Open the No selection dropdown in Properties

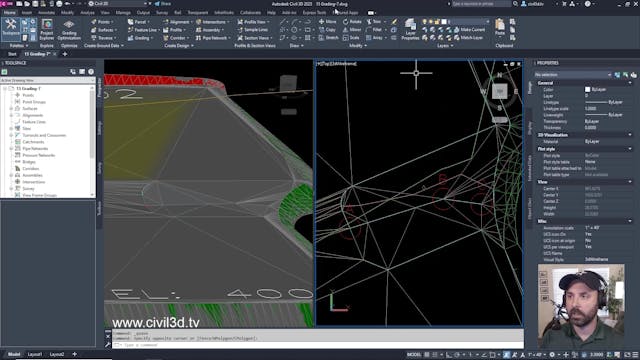(x=573, y=75)
